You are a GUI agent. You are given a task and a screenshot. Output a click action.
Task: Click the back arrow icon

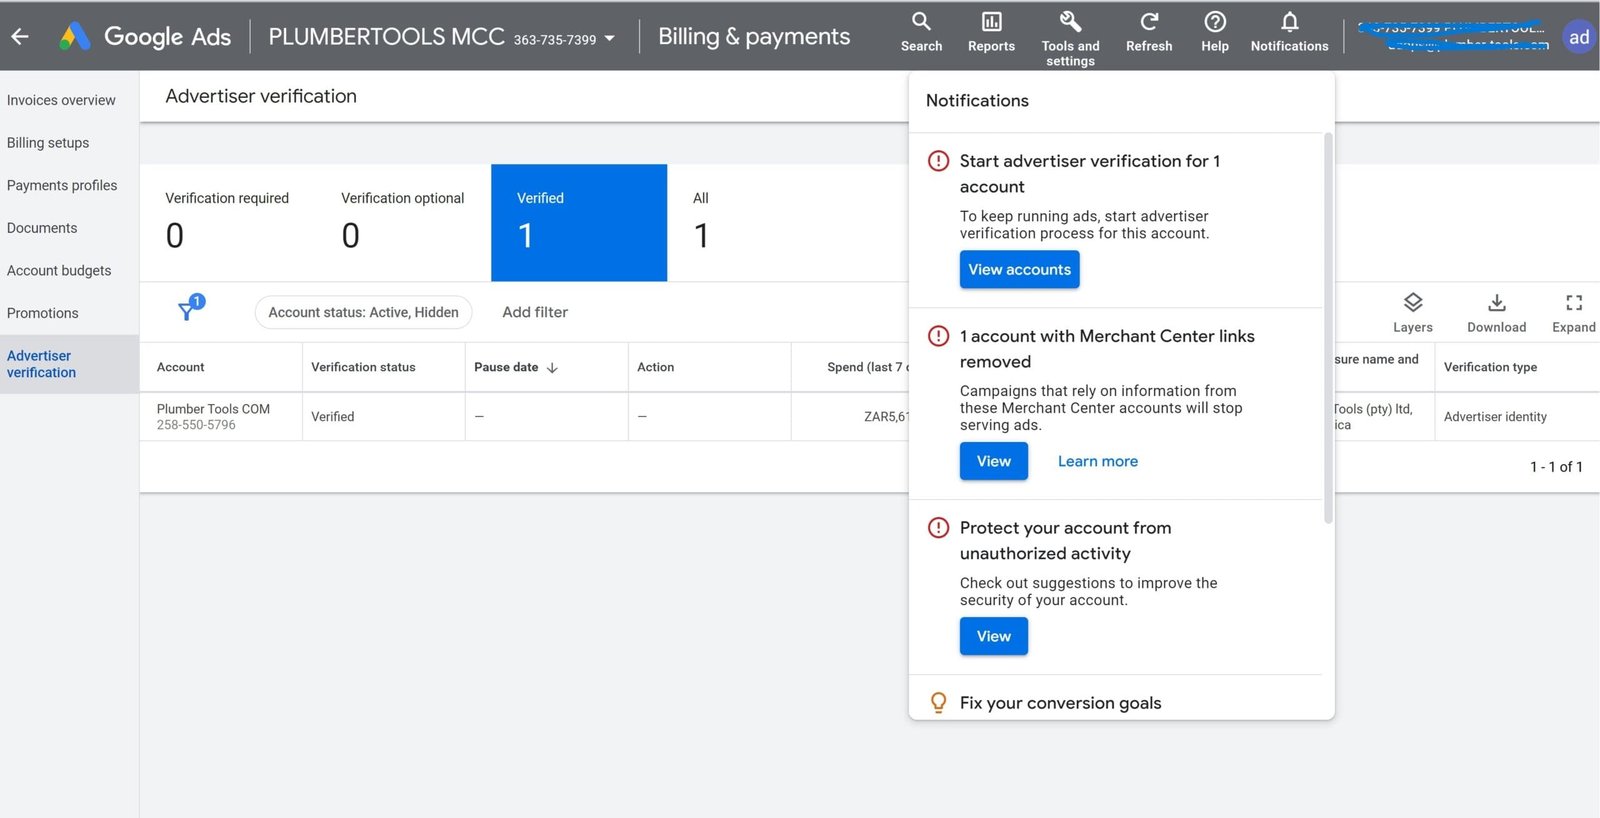[20, 37]
